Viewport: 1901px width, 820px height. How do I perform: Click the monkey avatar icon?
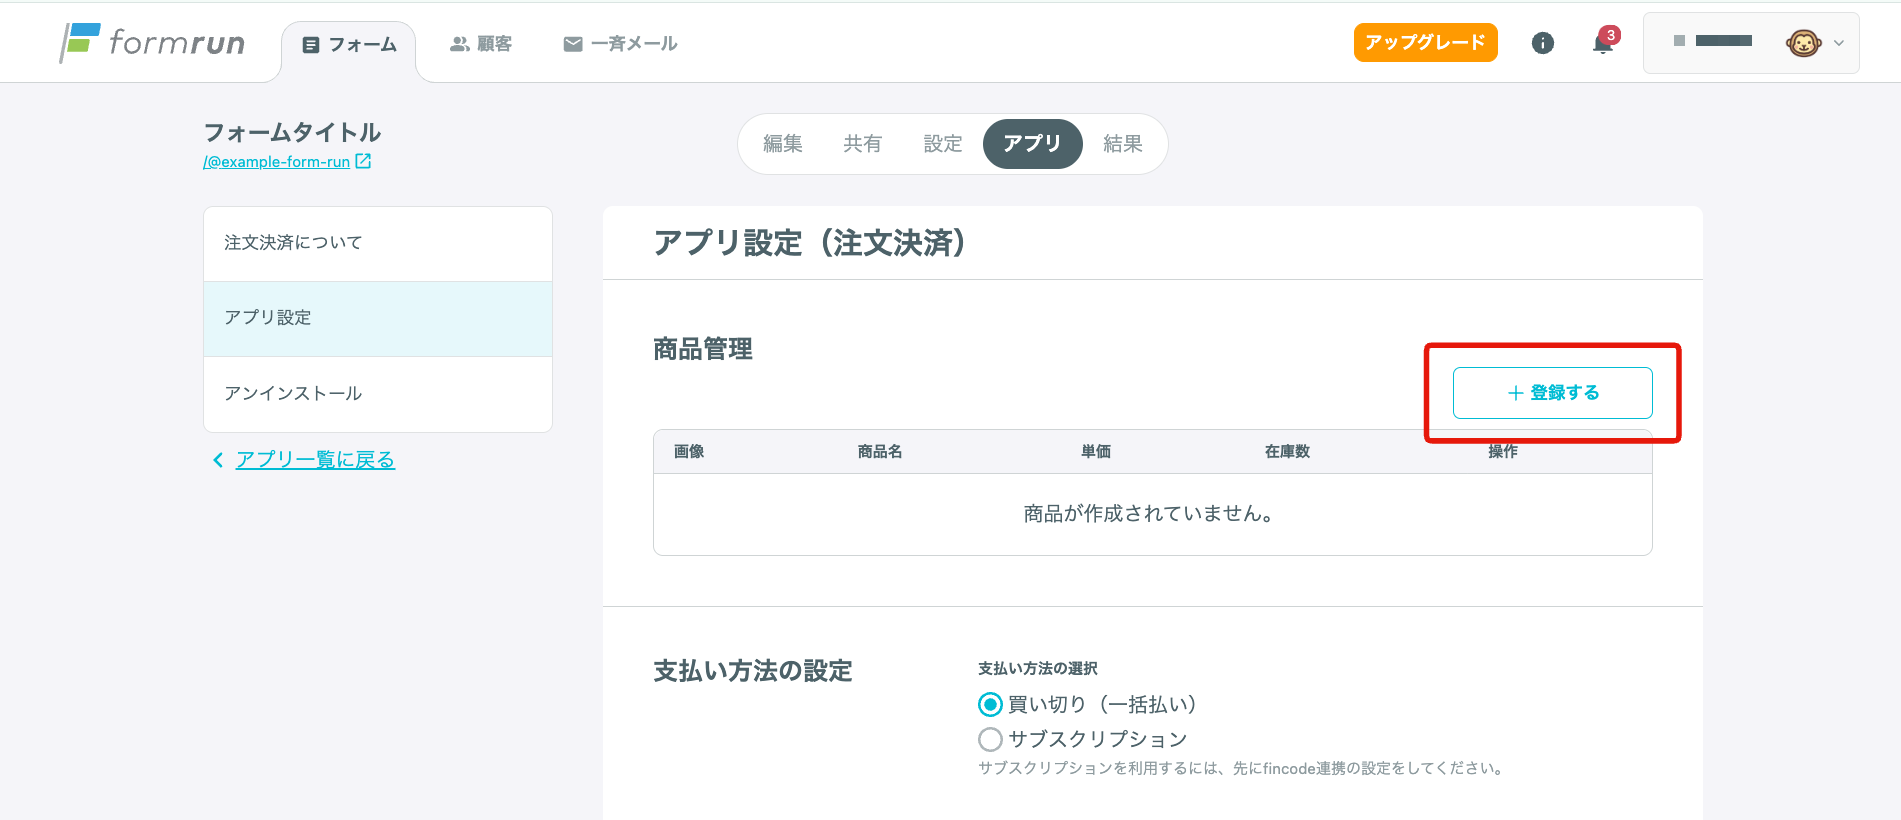tap(1803, 43)
